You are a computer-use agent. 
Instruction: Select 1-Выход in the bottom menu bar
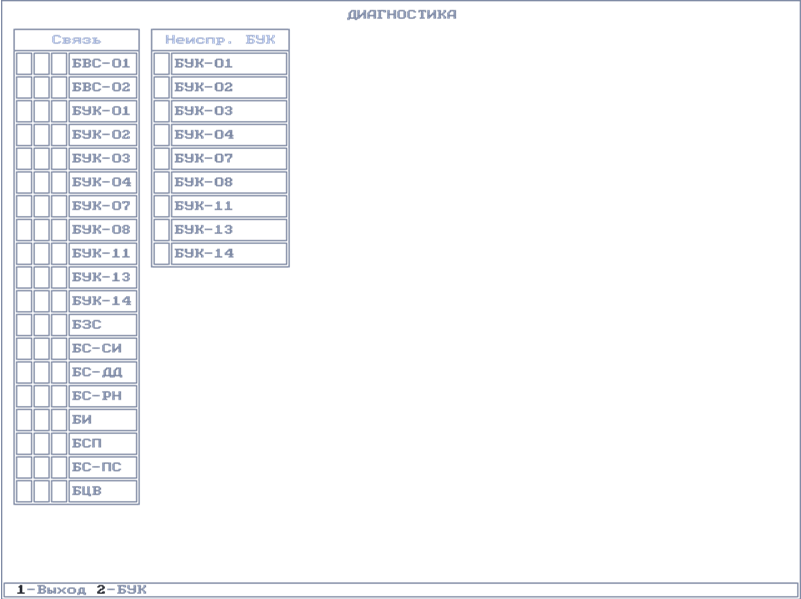point(51,590)
